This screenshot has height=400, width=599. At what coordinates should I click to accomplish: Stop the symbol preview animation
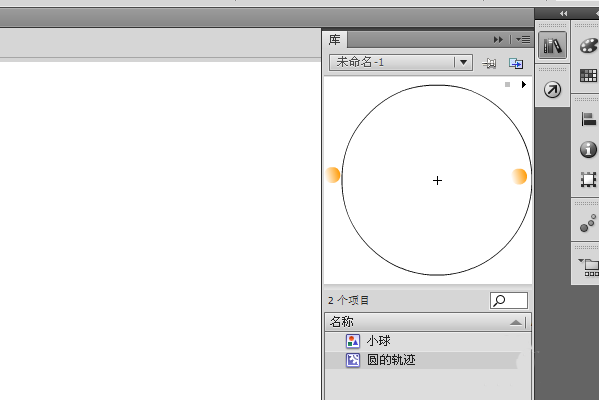tap(507, 84)
